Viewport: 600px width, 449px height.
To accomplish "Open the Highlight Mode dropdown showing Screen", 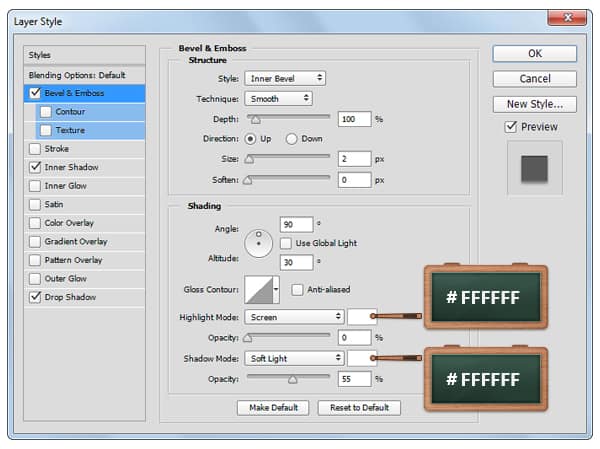I will click(295, 317).
